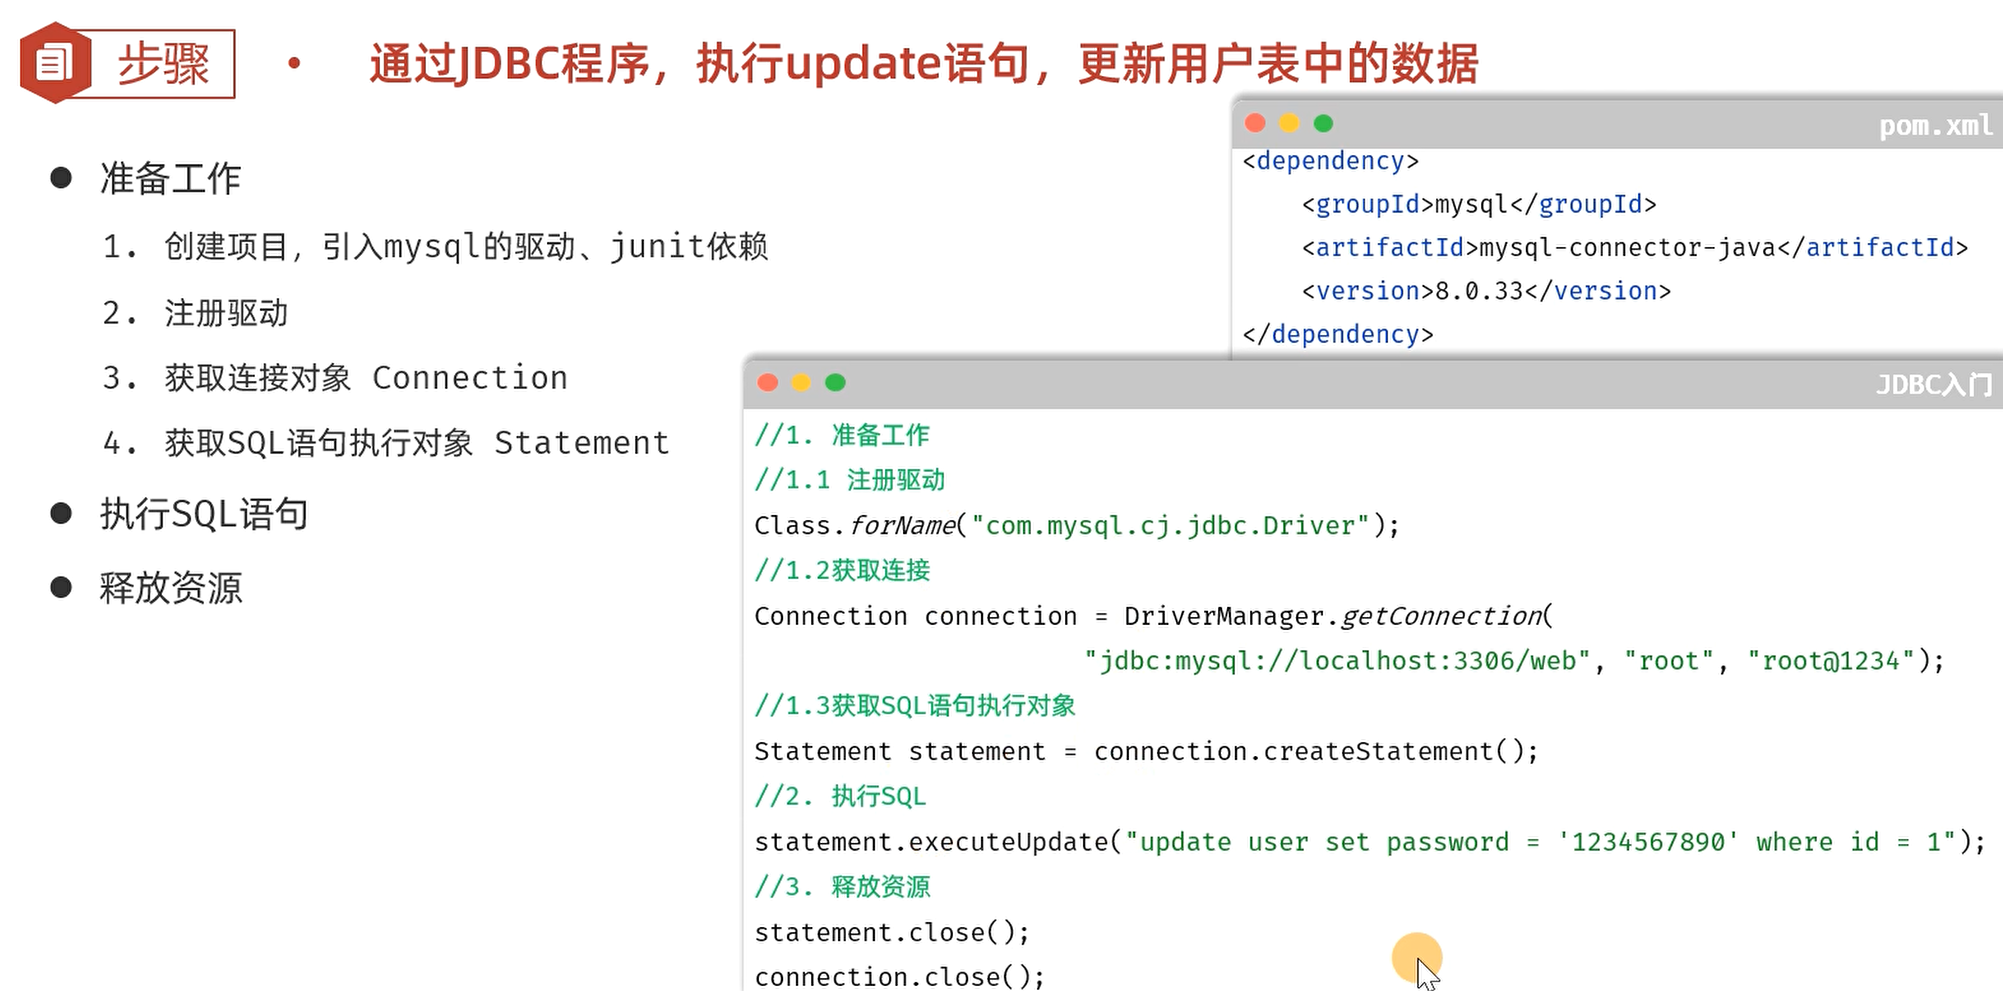Click the red title about JDBC update statement
The height and width of the screenshot is (991, 2003).
pos(923,63)
